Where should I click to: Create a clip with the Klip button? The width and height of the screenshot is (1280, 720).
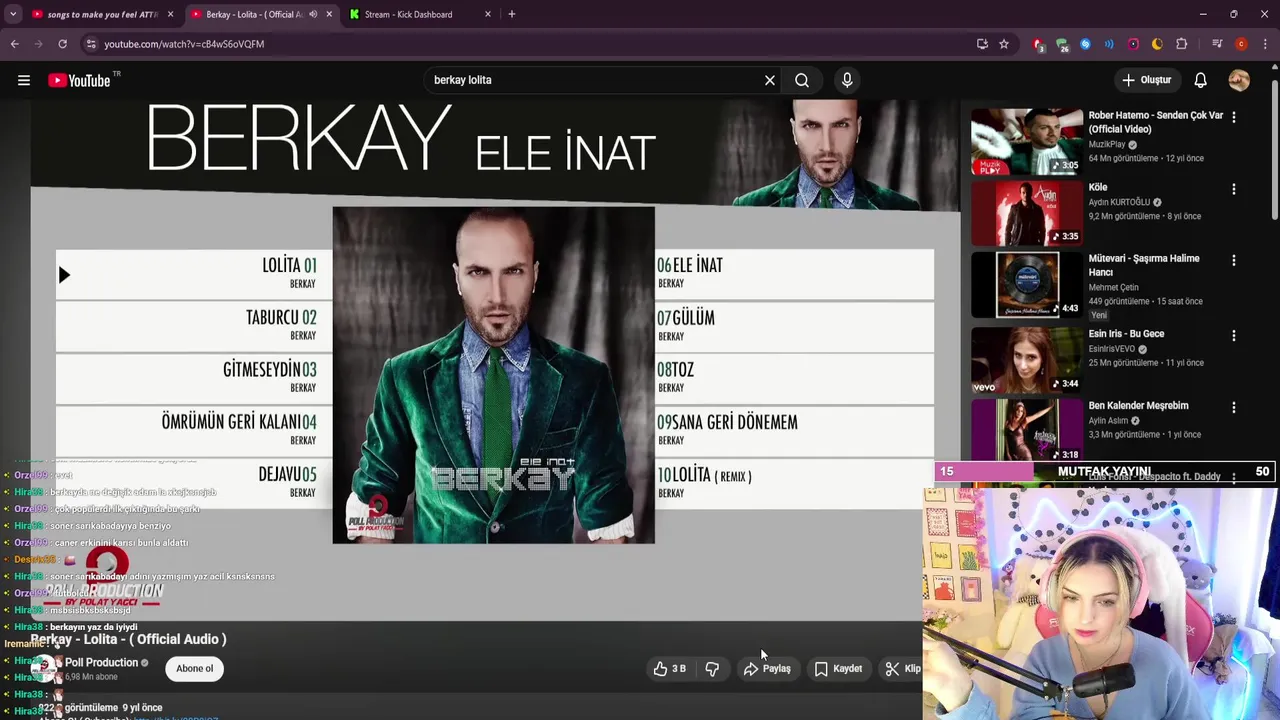(902, 669)
